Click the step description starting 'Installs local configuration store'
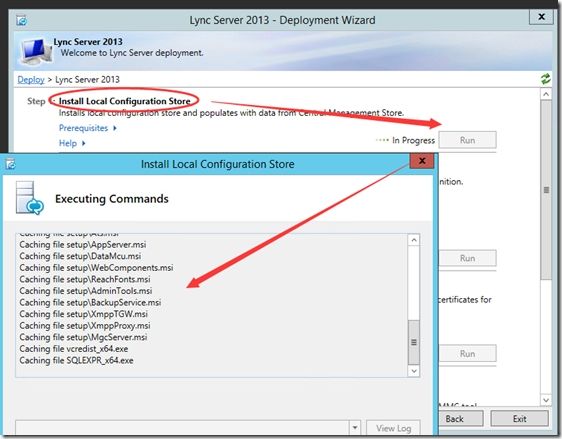 coord(231,113)
